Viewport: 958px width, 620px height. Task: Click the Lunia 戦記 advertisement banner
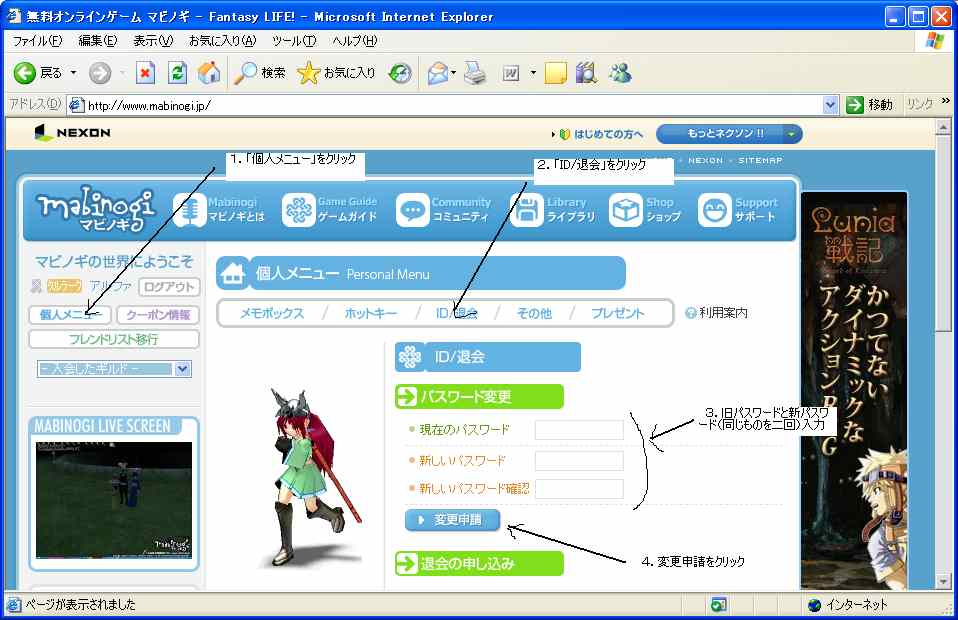point(854,391)
